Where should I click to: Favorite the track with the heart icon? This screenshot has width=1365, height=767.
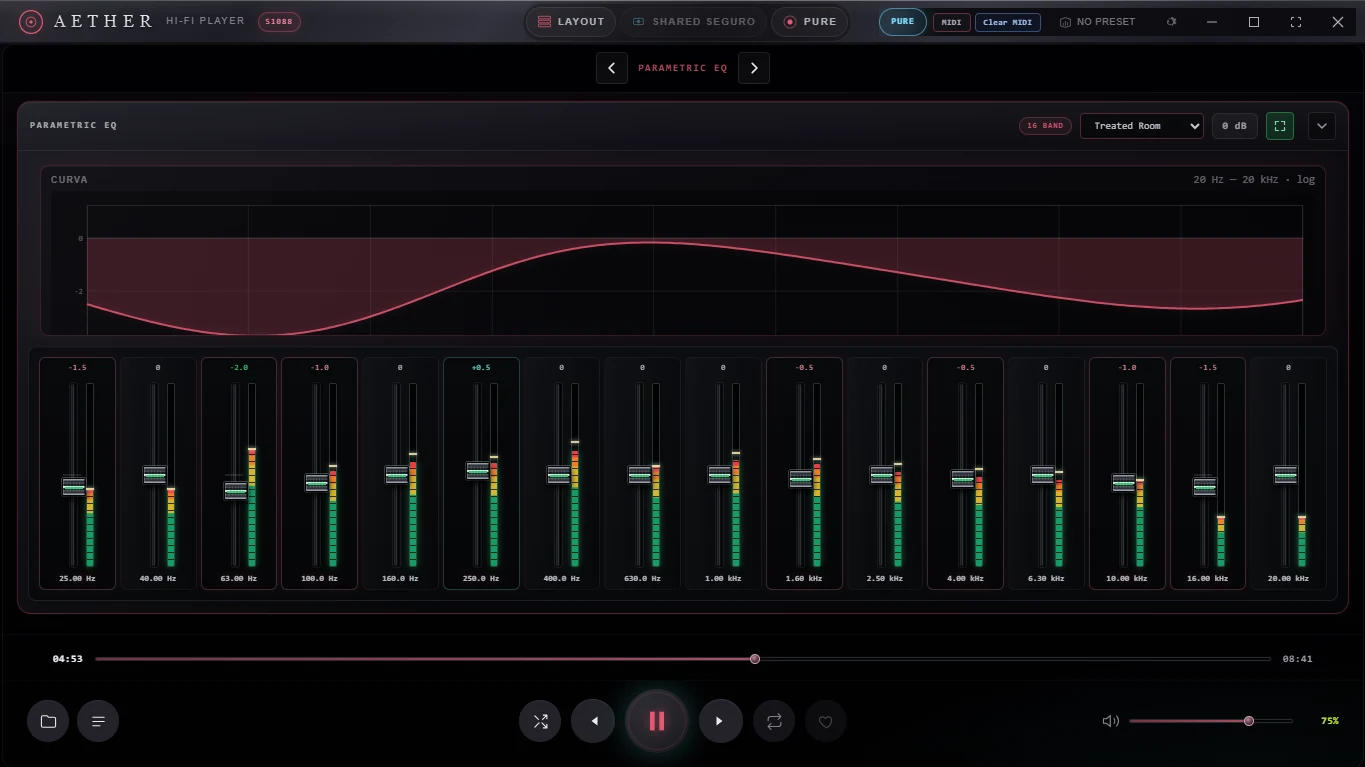coord(825,721)
